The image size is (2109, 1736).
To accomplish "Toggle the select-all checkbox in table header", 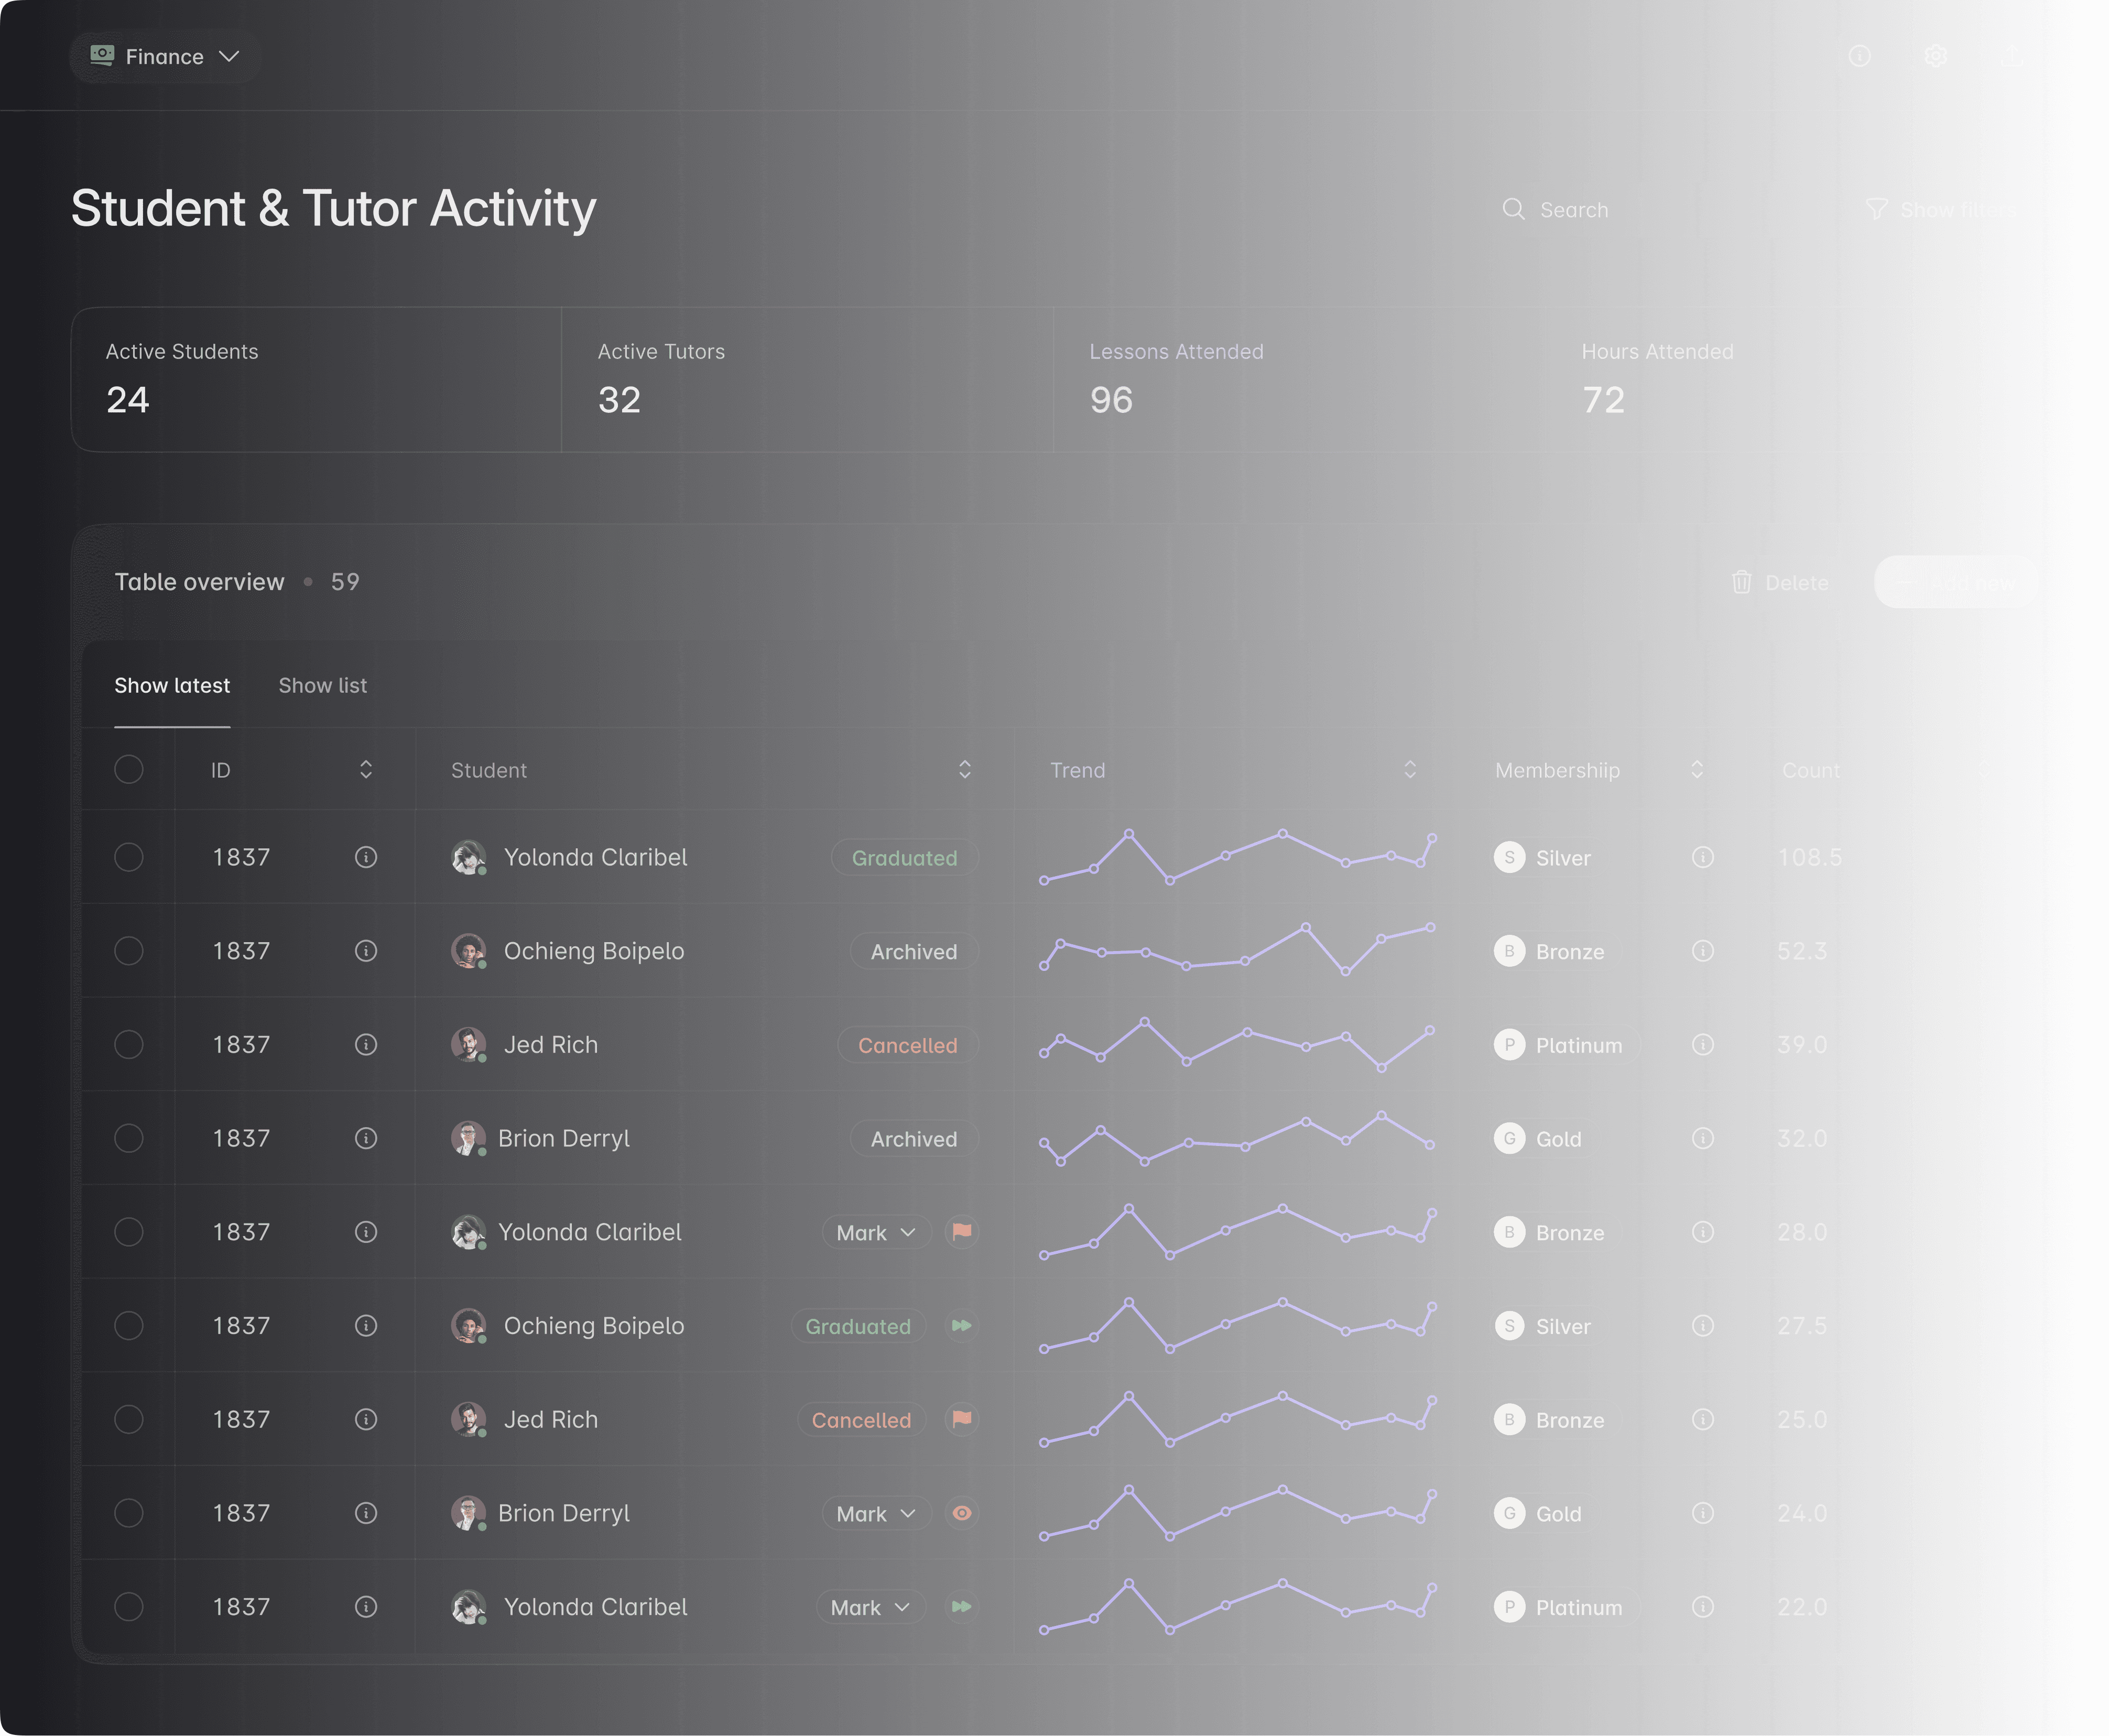I will pos(129,769).
